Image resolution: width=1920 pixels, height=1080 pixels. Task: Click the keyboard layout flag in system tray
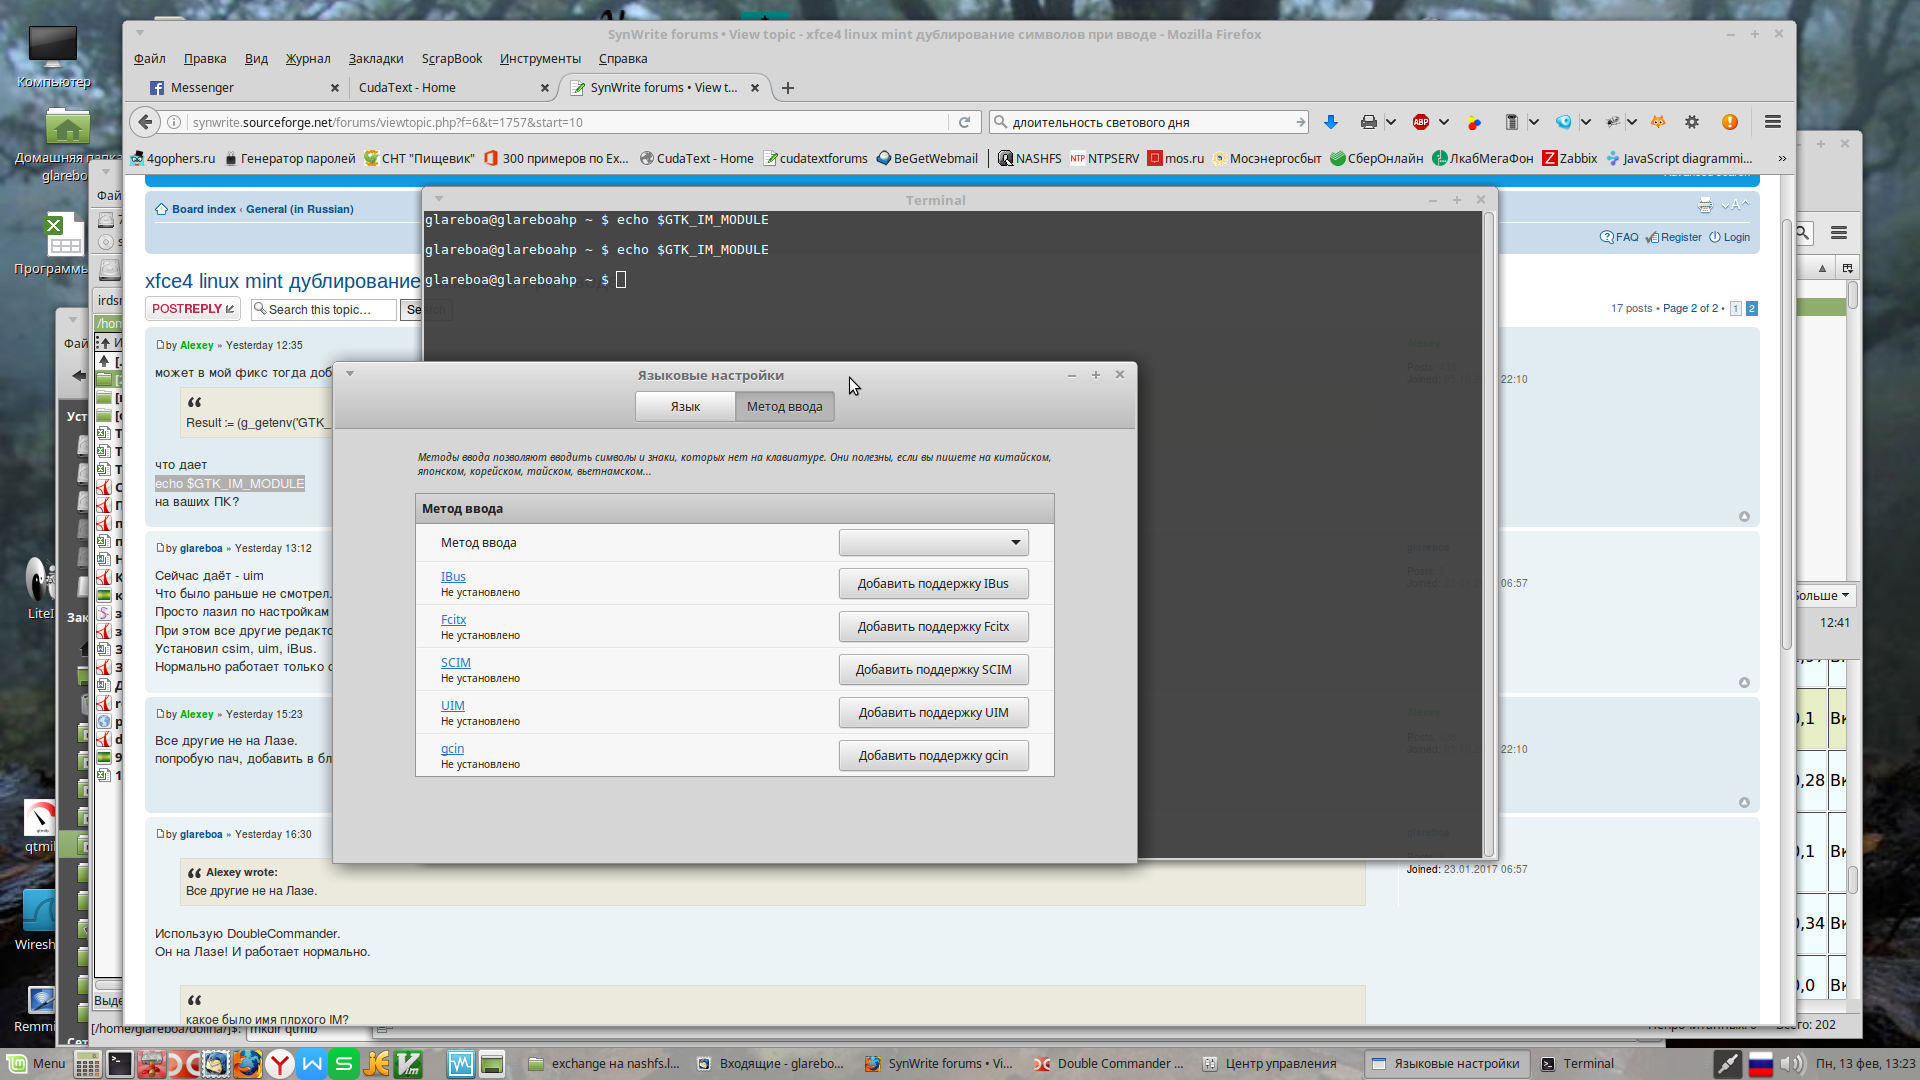(x=1760, y=1064)
